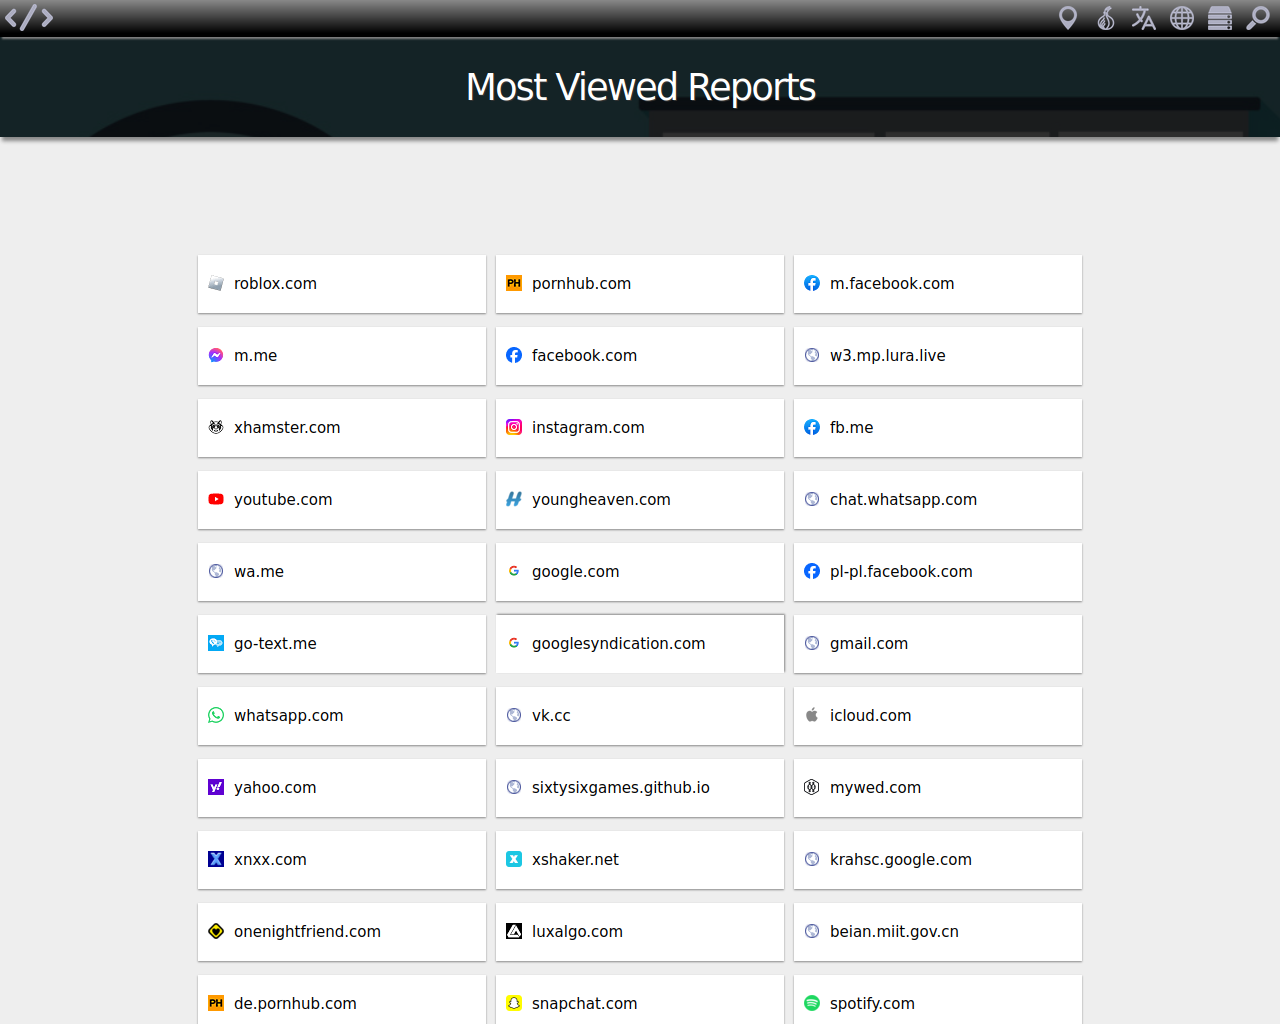Open the icloud.com report
Image resolution: width=1280 pixels, height=1024 pixels.
pos(937,716)
